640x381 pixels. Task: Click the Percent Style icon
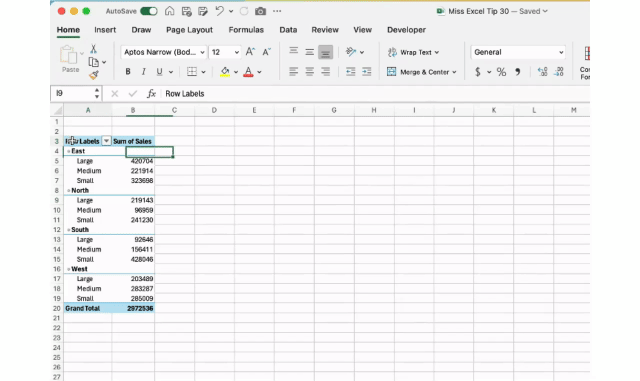pyautogui.click(x=501, y=72)
